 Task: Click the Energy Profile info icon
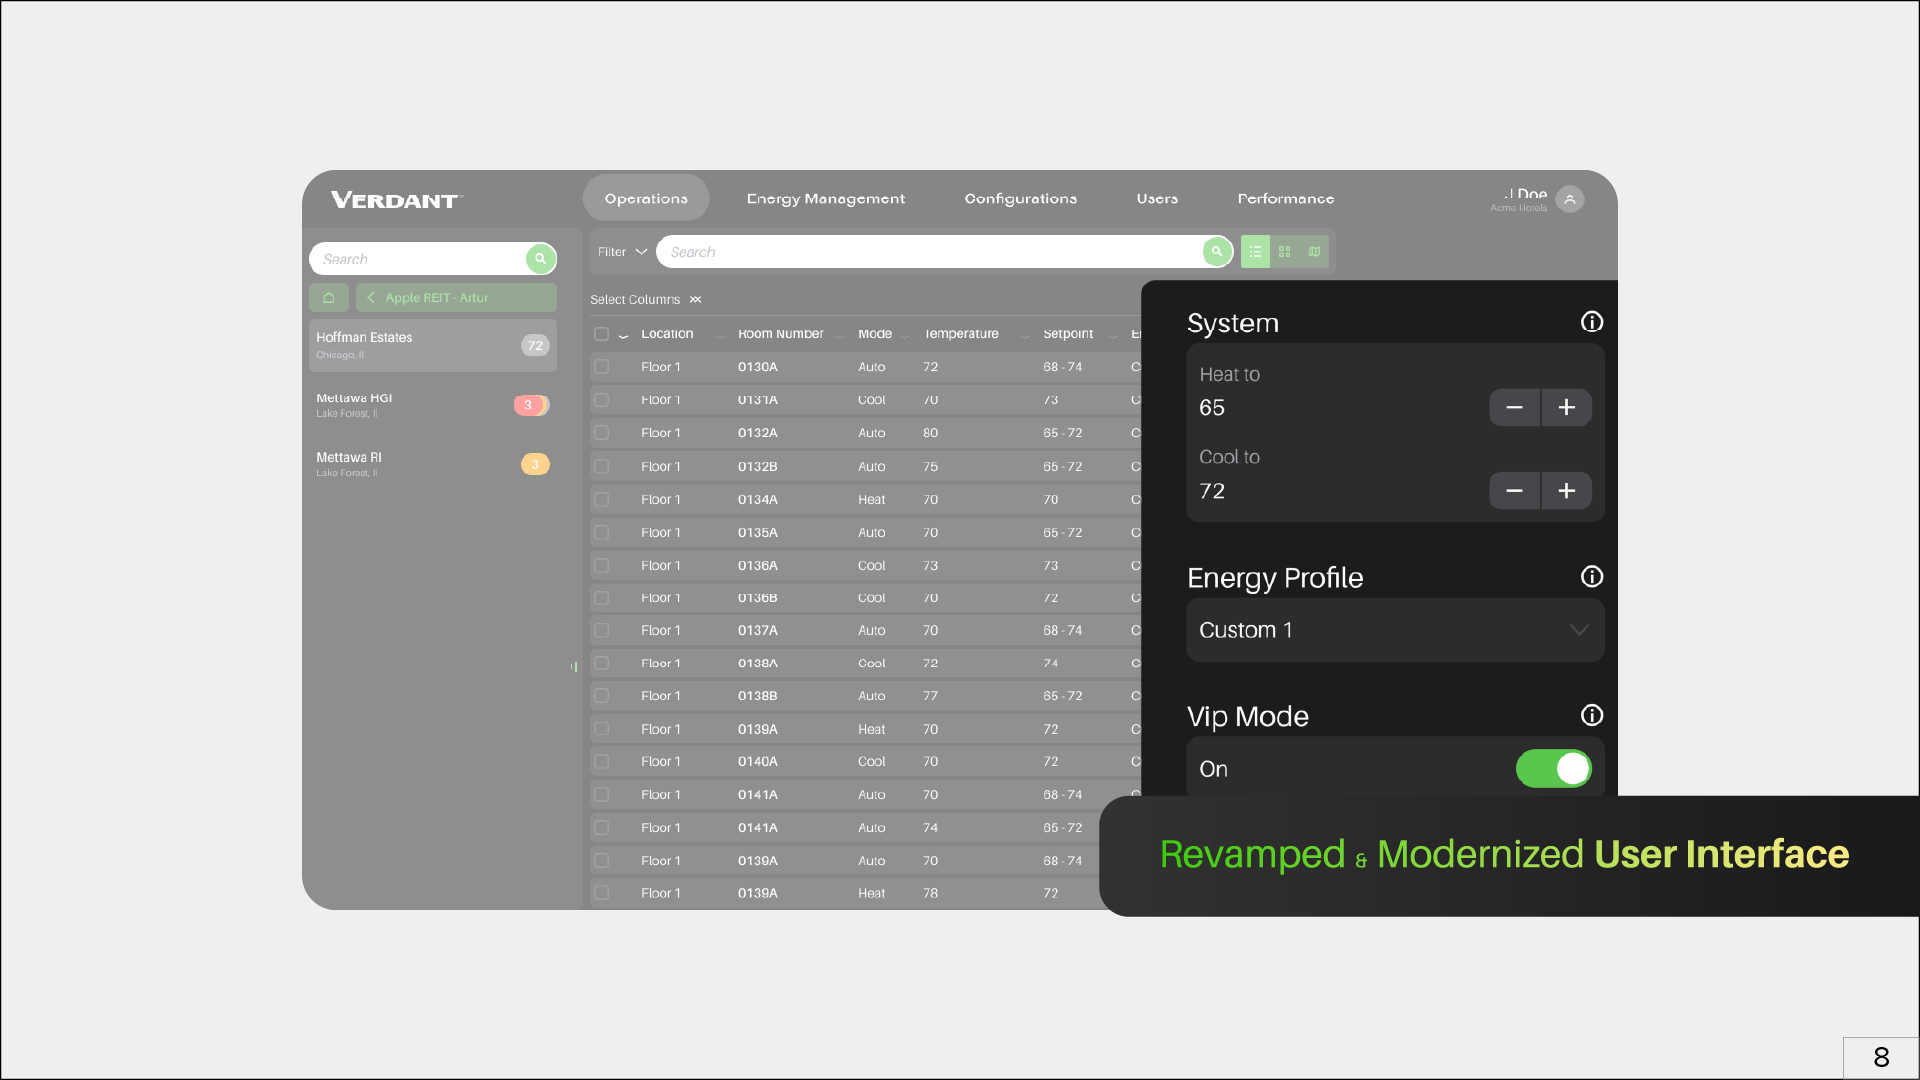click(x=1591, y=577)
